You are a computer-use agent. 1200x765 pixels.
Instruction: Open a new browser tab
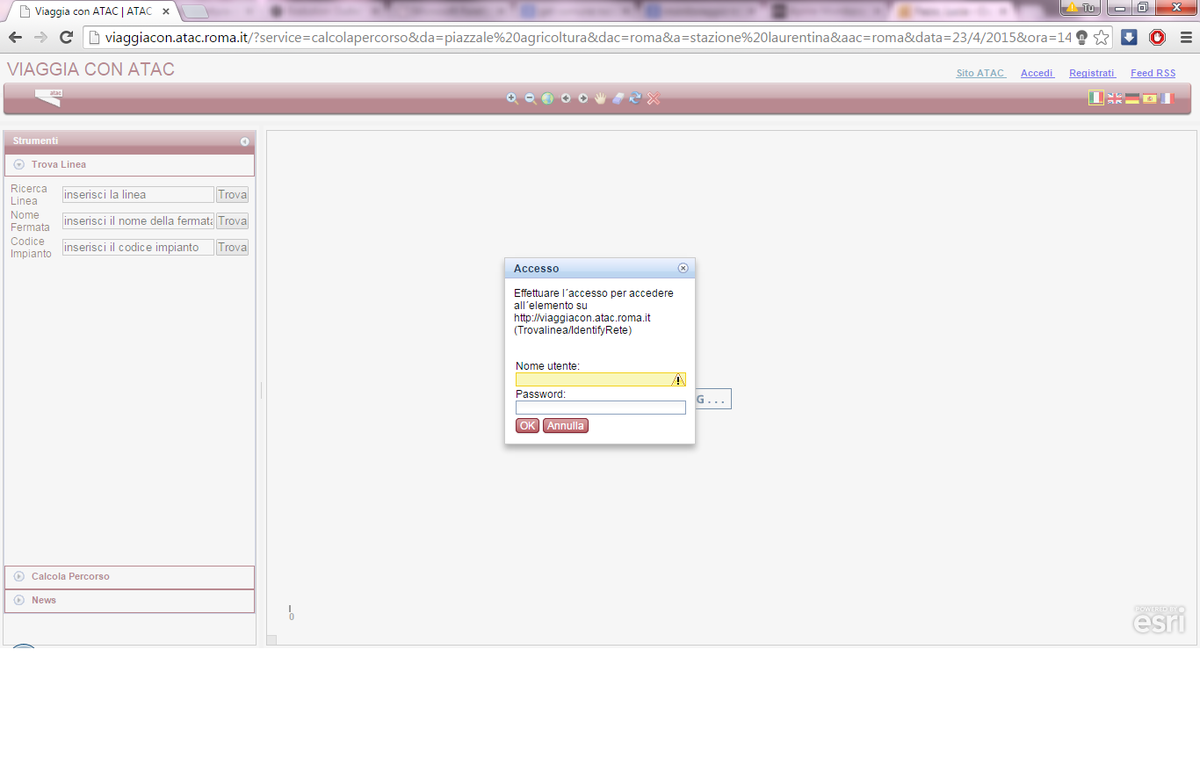coord(196,12)
